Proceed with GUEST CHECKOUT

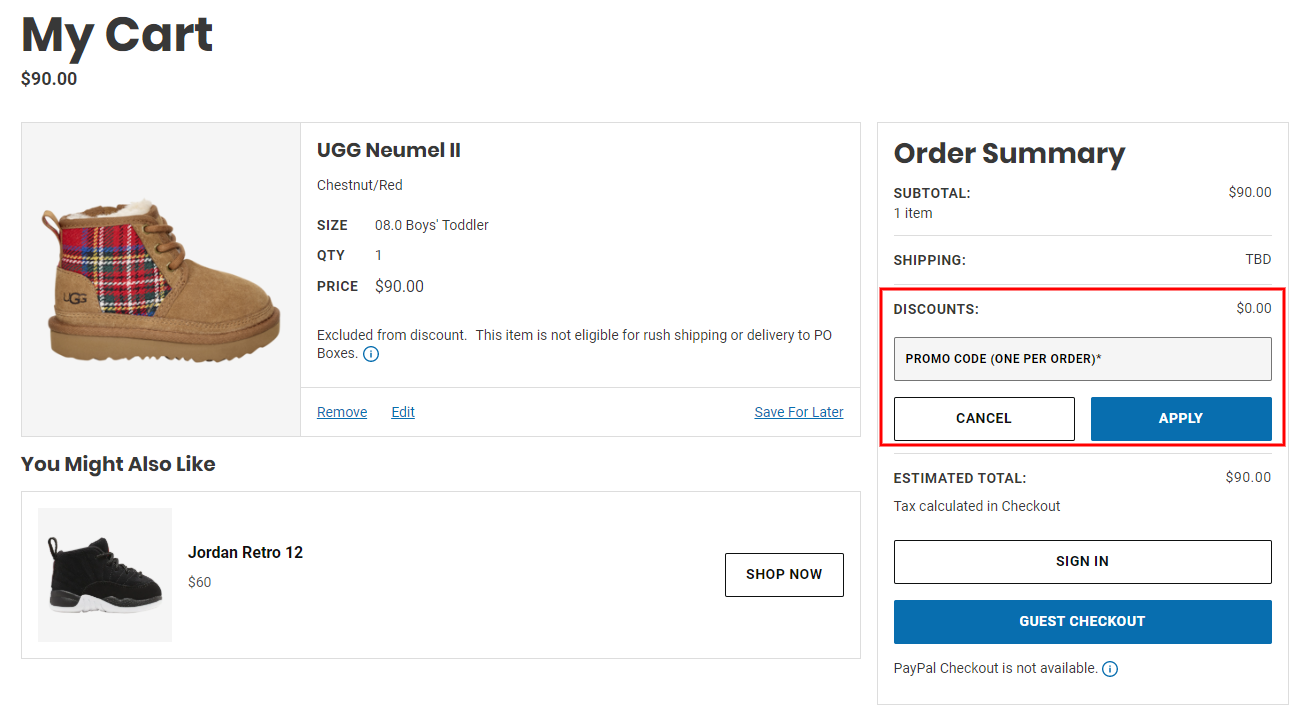point(1082,622)
